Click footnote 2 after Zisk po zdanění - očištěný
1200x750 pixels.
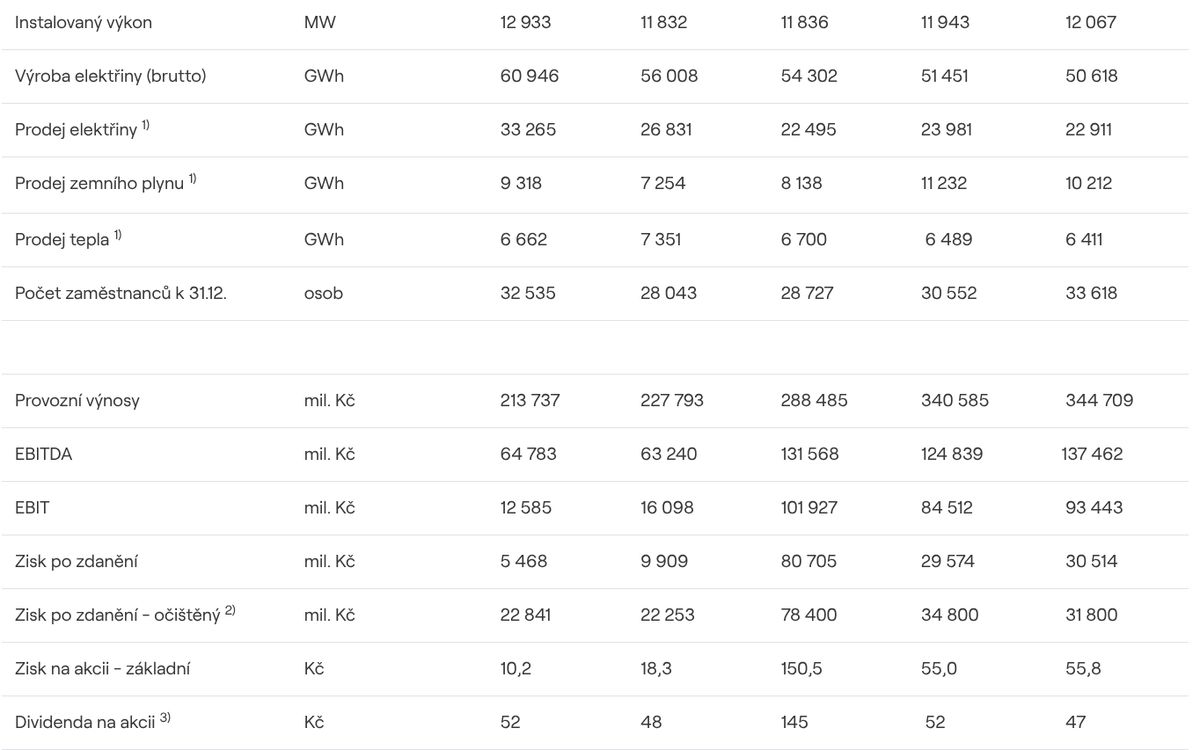[230, 610]
